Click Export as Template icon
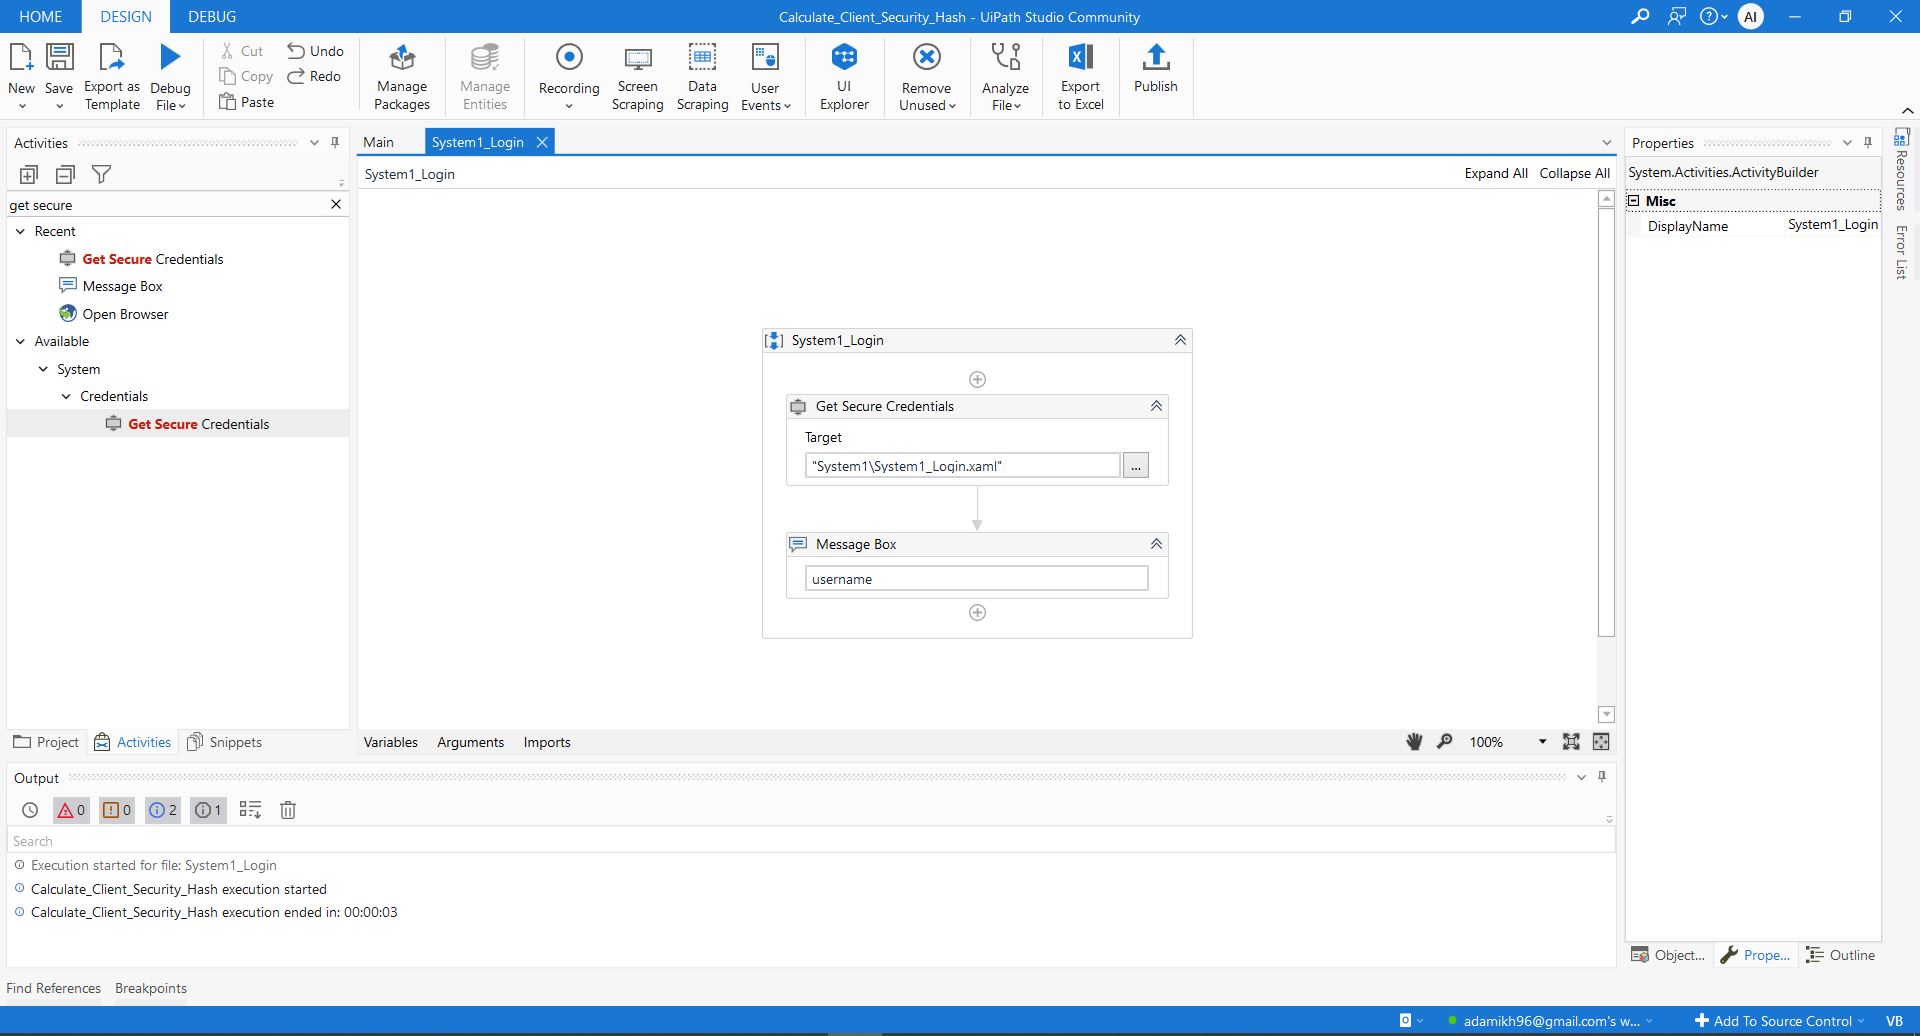This screenshot has height=1036, width=1920. click(111, 57)
